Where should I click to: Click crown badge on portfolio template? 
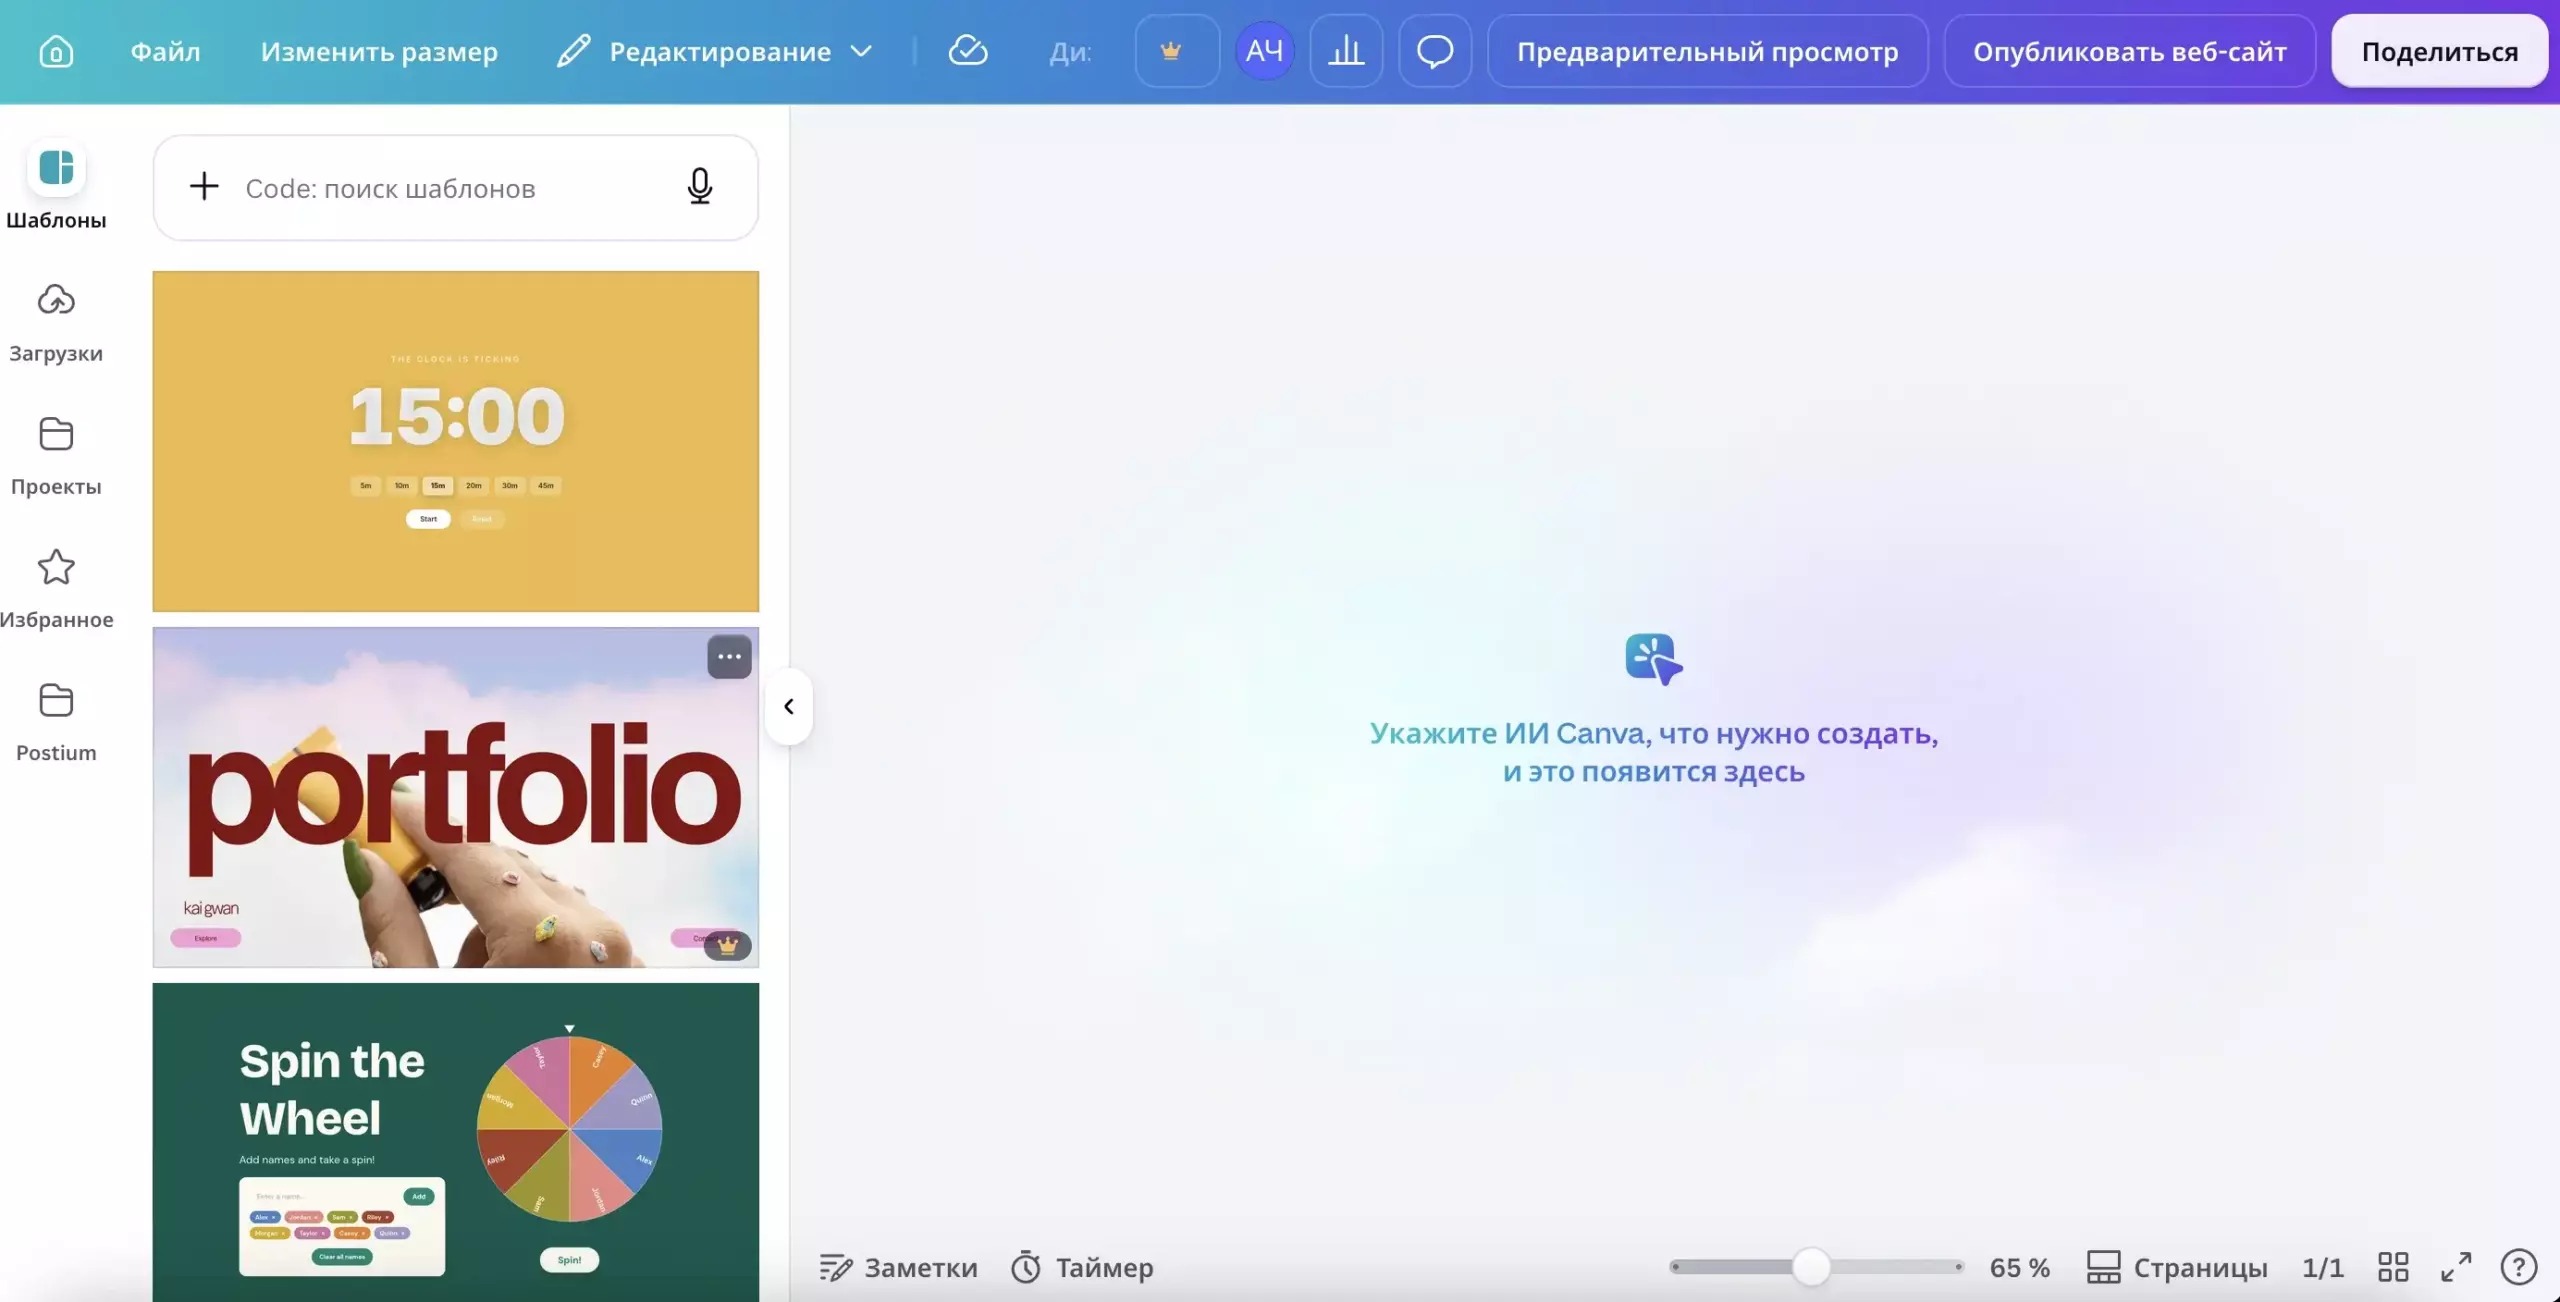click(x=728, y=945)
